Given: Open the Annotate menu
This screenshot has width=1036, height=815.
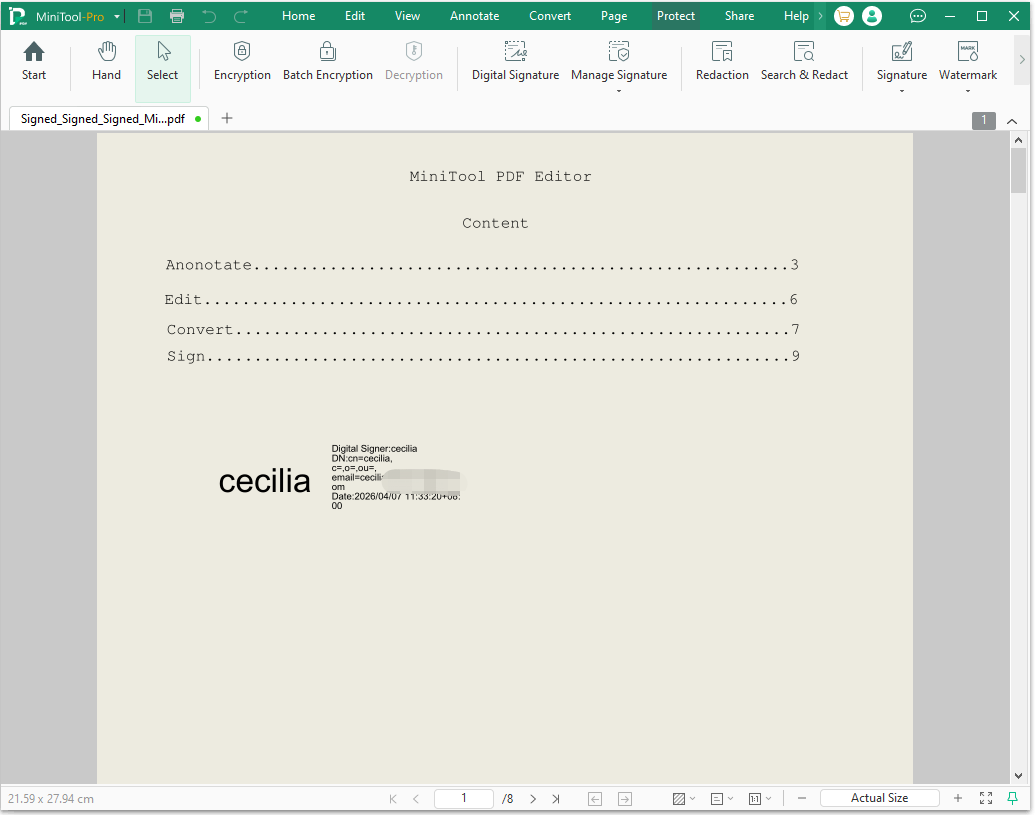Looking at the screenshot, I should coord(474,16).
